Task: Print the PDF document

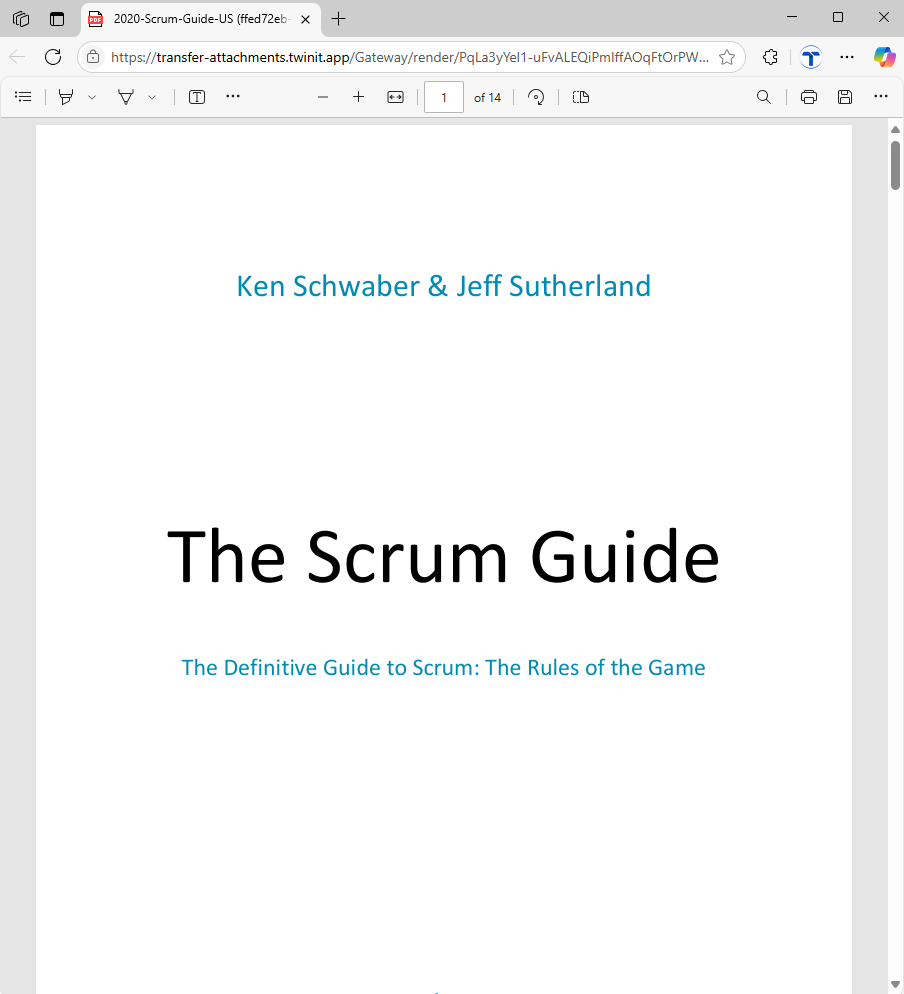Action: (809, 97)
